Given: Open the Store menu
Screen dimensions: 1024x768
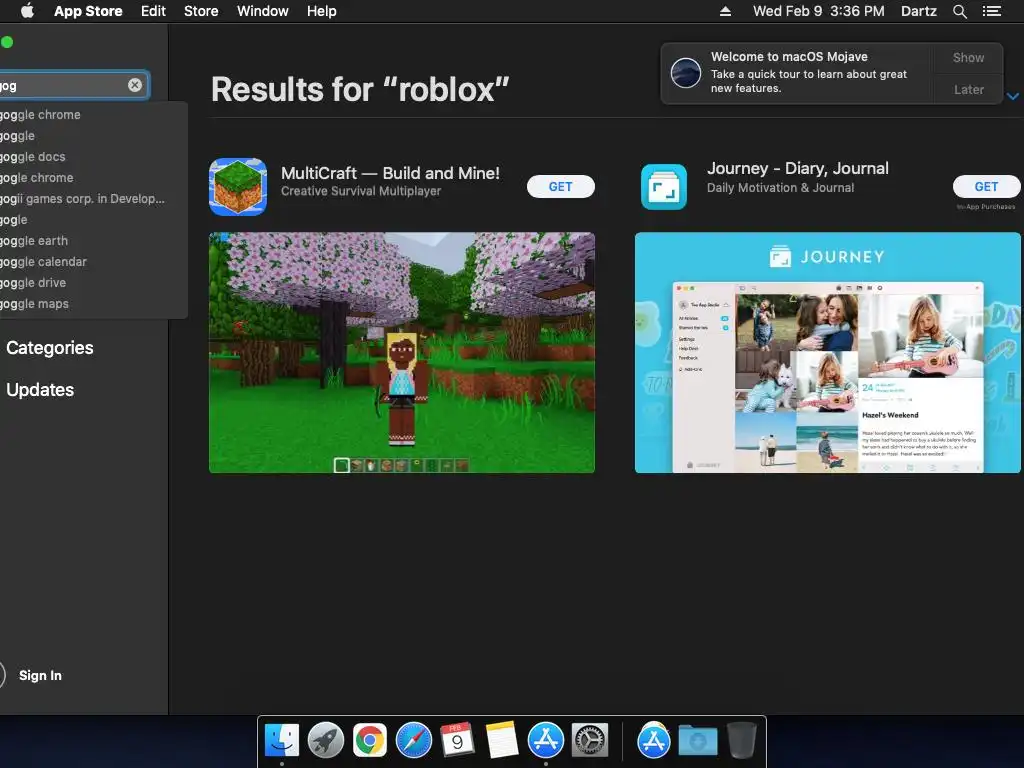Looking at the screenshot, I should coord(201,11).
